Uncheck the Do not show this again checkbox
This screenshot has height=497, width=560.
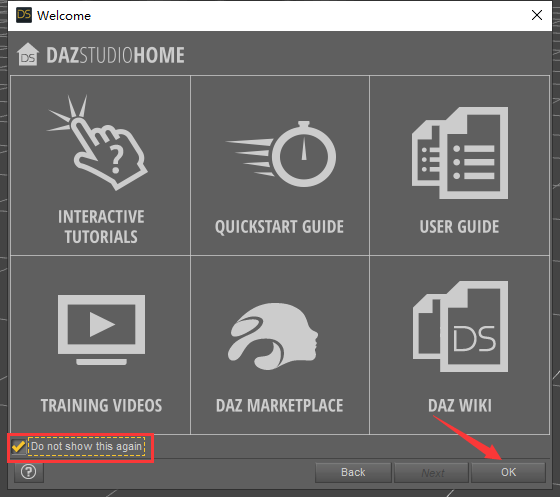(x=18, y=446)
